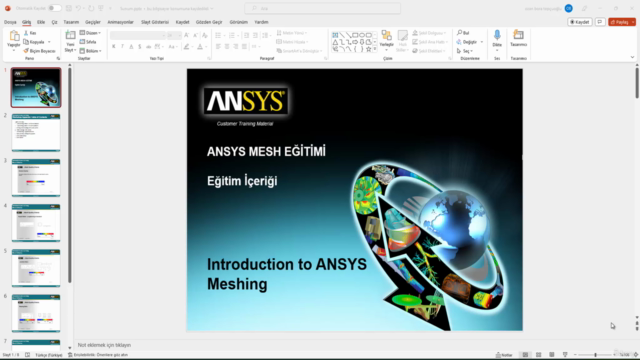Expand the Değiştir (Replace) dropdown arrow

pos(482,42)
